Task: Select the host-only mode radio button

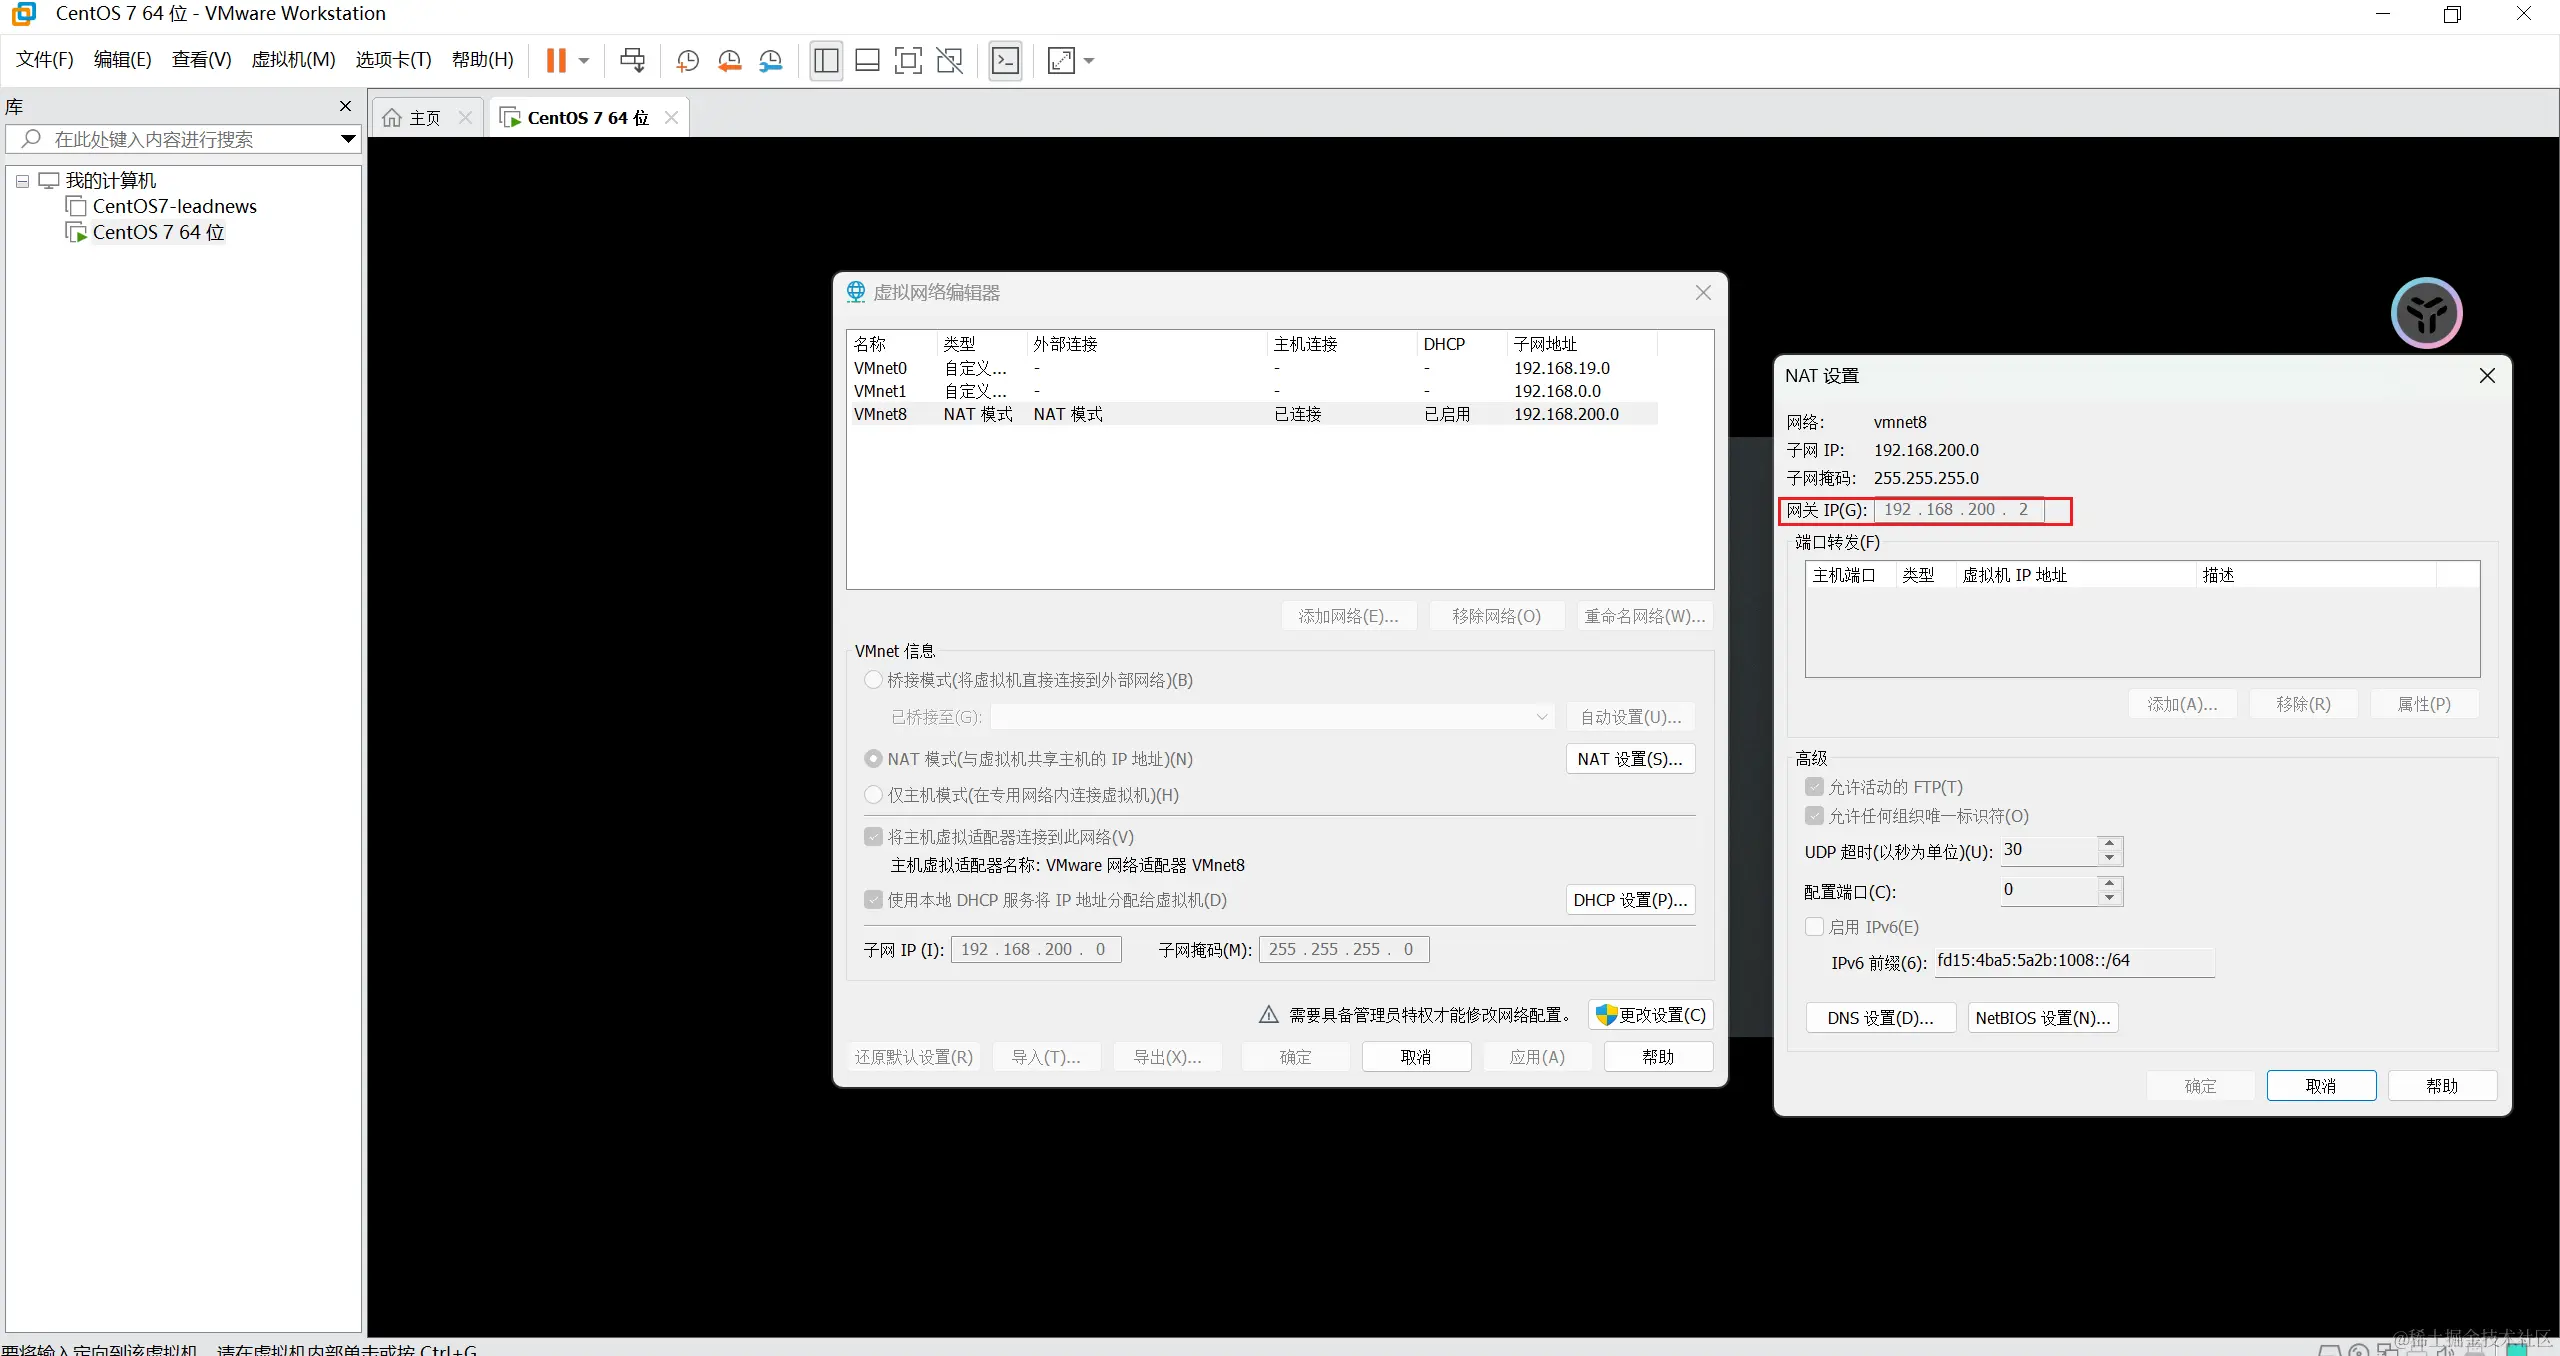Action: (873, 795)
